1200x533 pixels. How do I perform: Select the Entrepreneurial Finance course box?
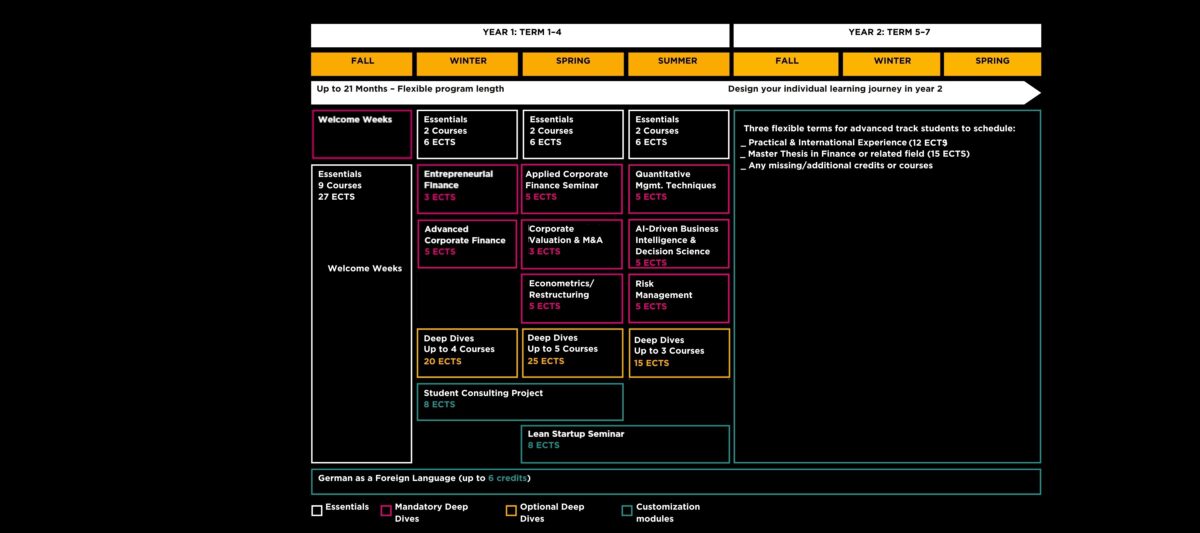pos(467,189)
